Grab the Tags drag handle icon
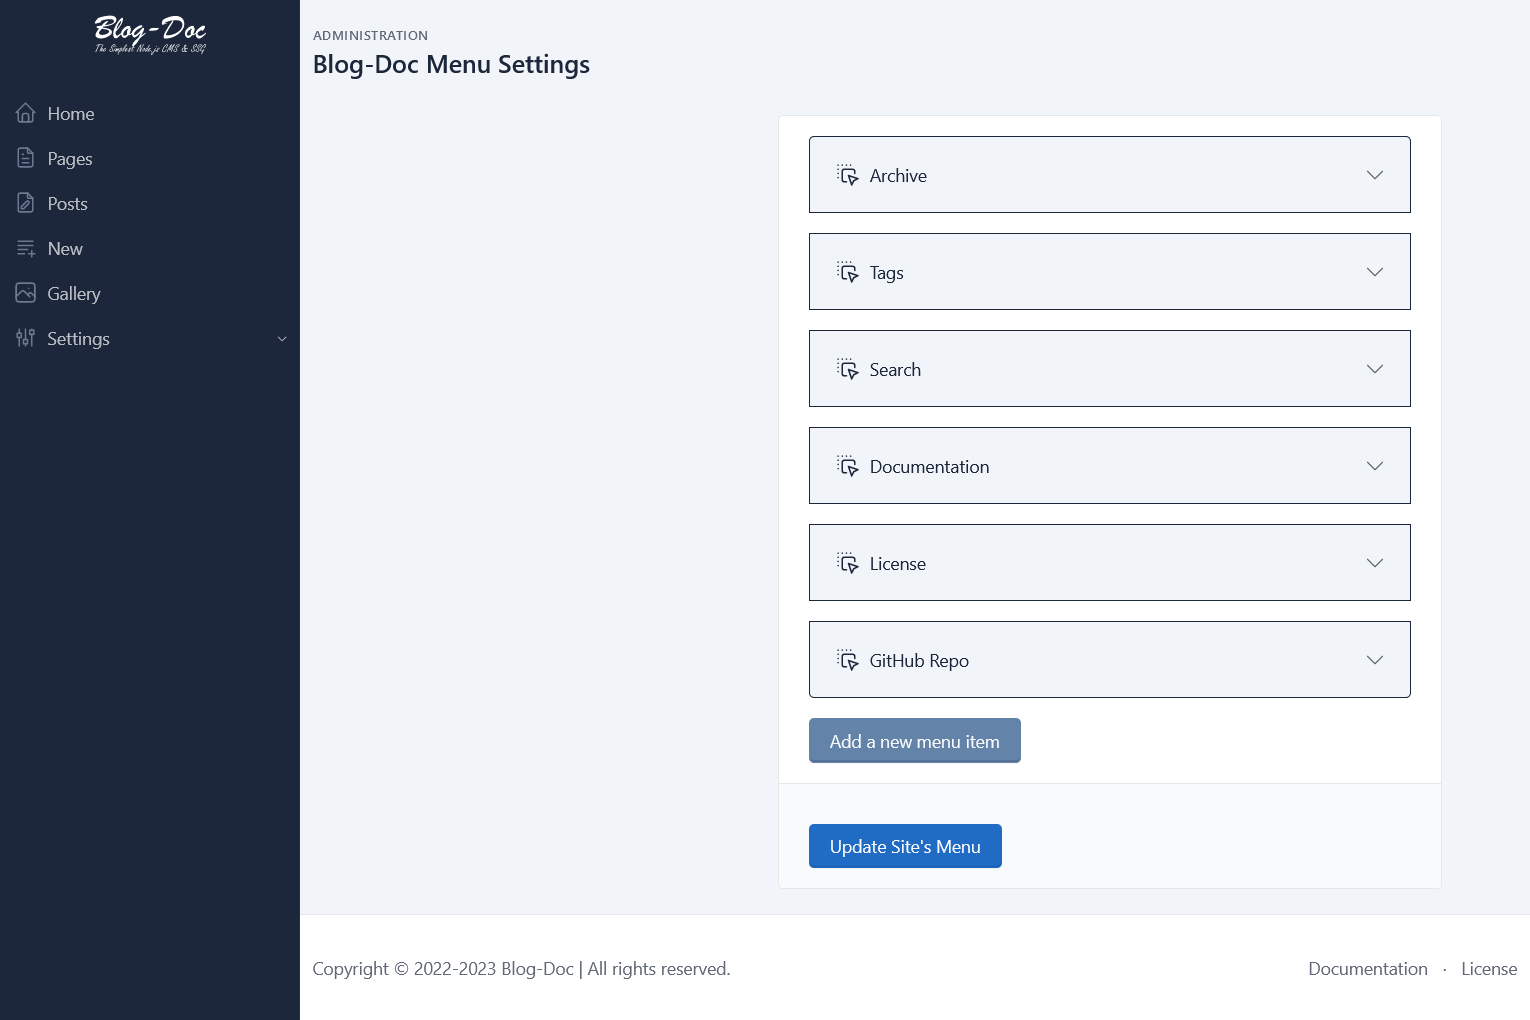The width and height of the screenshot is (1530, 1020). pos(848,272)
